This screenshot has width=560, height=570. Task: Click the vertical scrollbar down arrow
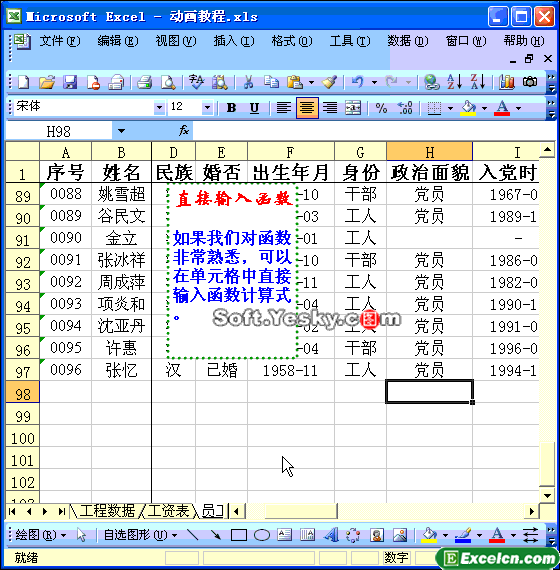click(547, 495)
